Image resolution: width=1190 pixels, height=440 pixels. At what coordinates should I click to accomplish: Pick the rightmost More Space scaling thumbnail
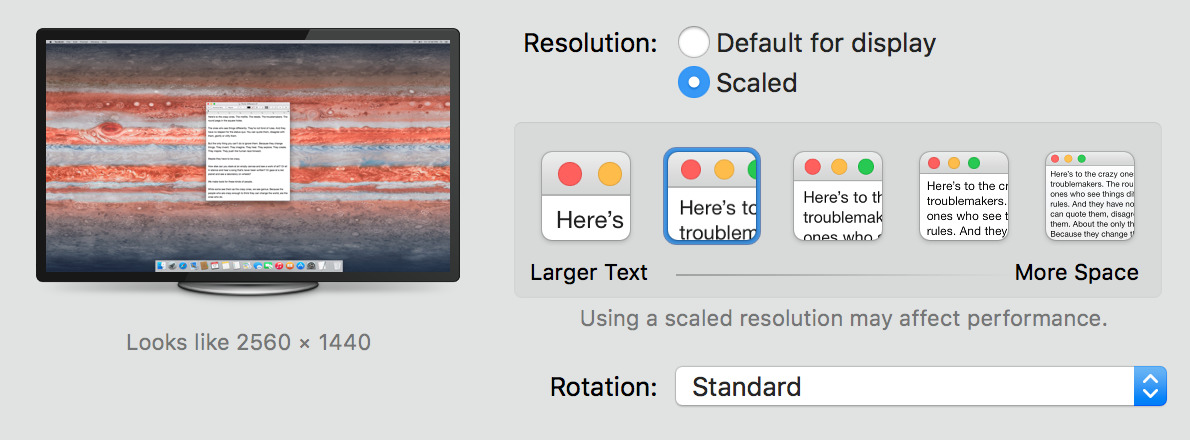point(1090,196)
